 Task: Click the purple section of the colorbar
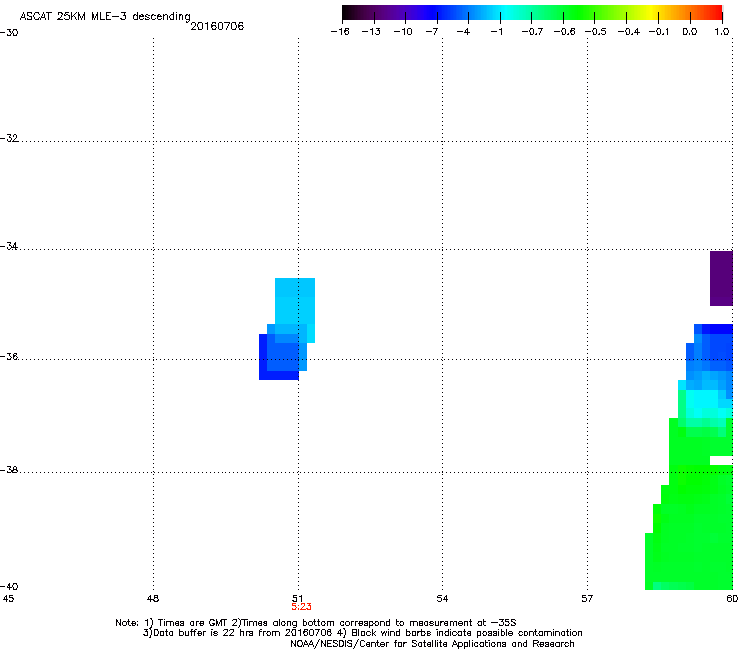pos(392,12)
